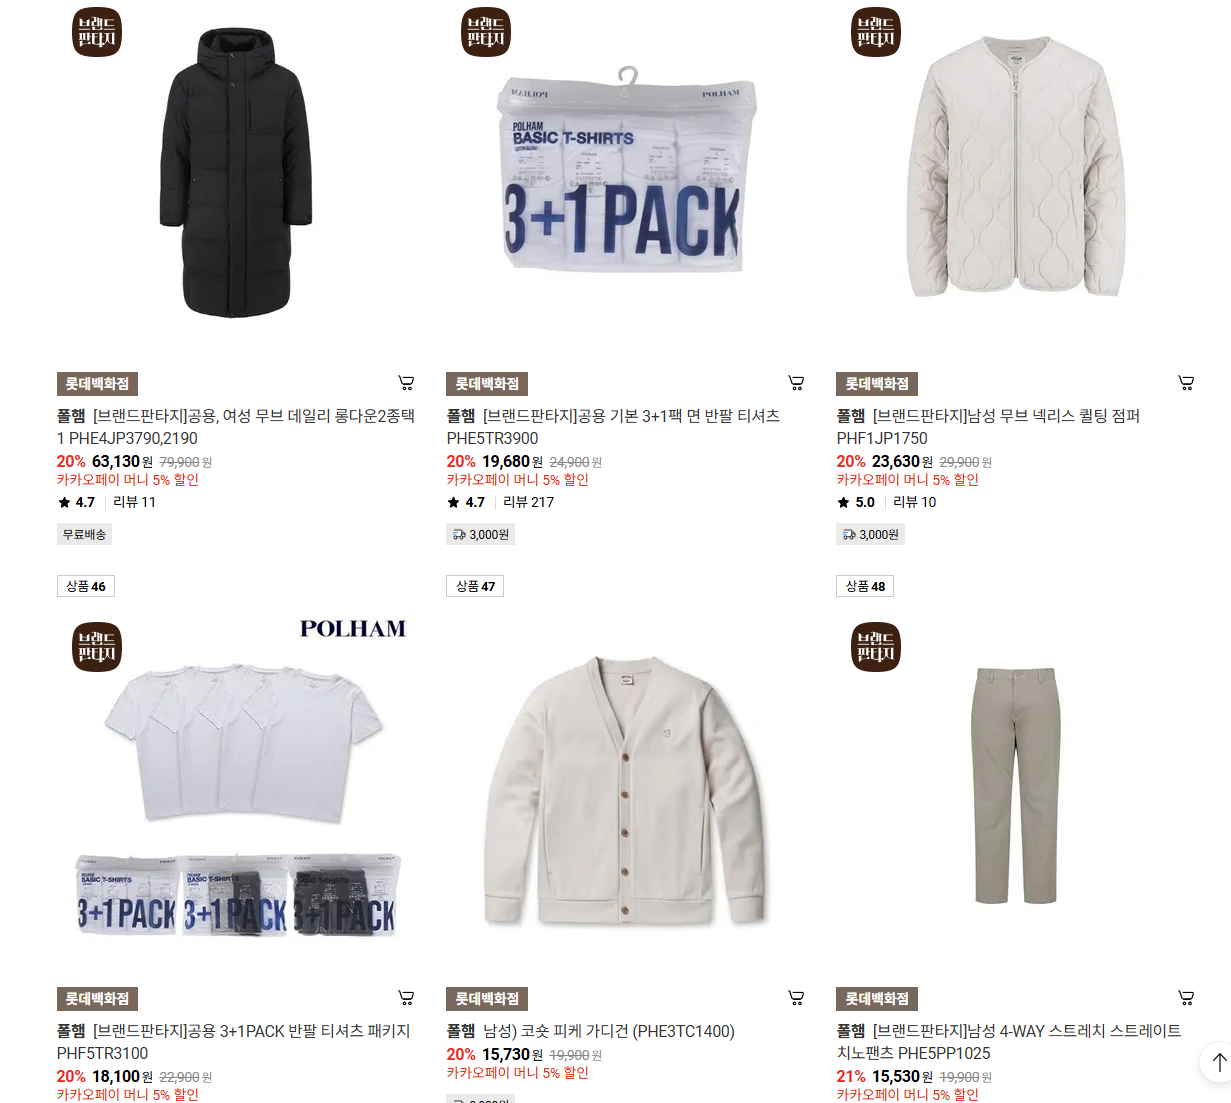Open white t-shirts package product image

pyautogui.click(x=236, y=787)
